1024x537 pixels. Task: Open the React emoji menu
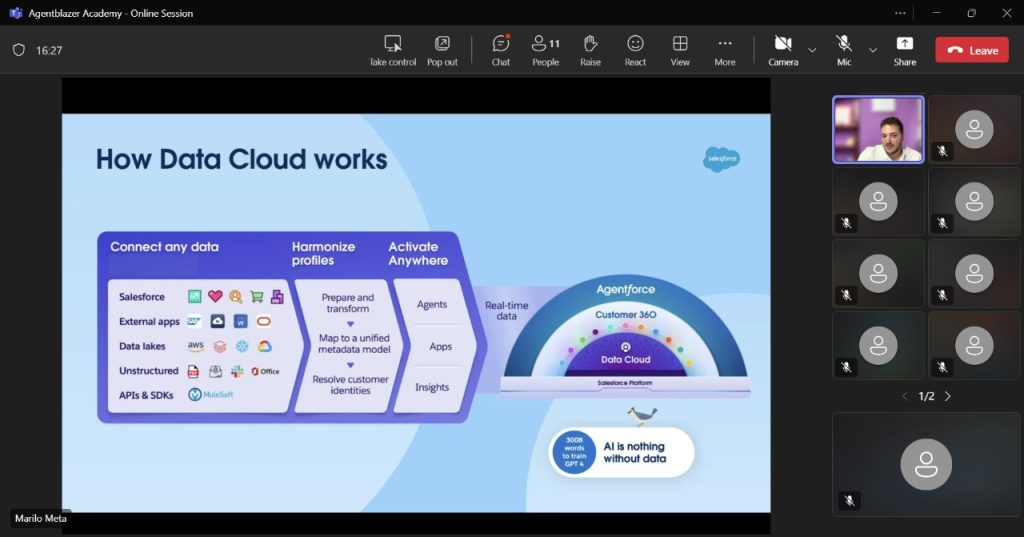[635, 50]
